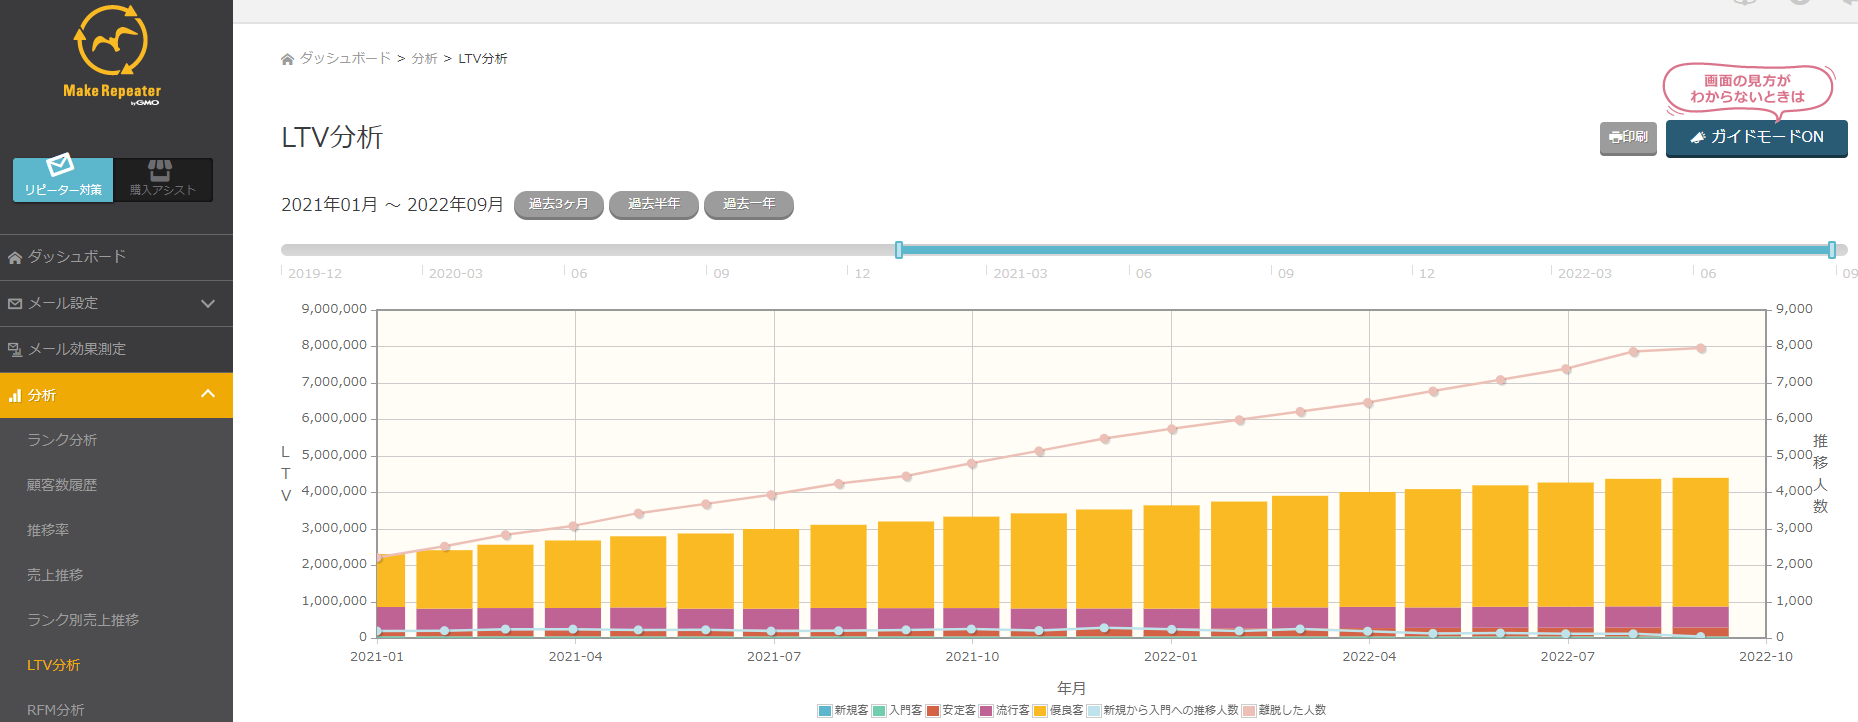Click the envelope icon in リピーター対策 tab
This screenshot has width=1858, height=722.
coord(61,165)
